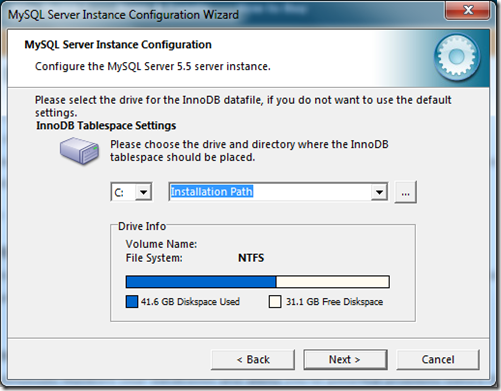The image size is (501, 391).
Task: Click the NTFS file system value
Action: [251, 258]
